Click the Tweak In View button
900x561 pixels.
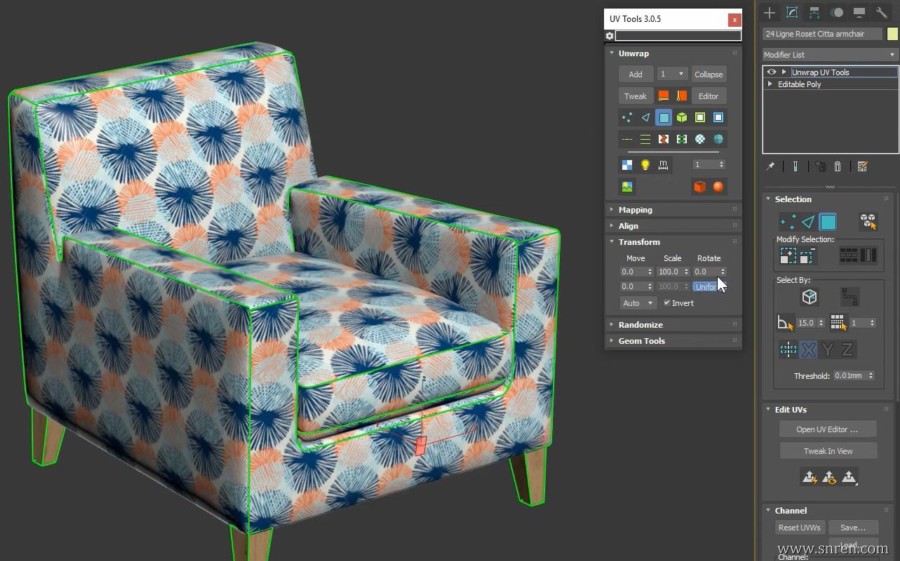click(x=827, y=451)
